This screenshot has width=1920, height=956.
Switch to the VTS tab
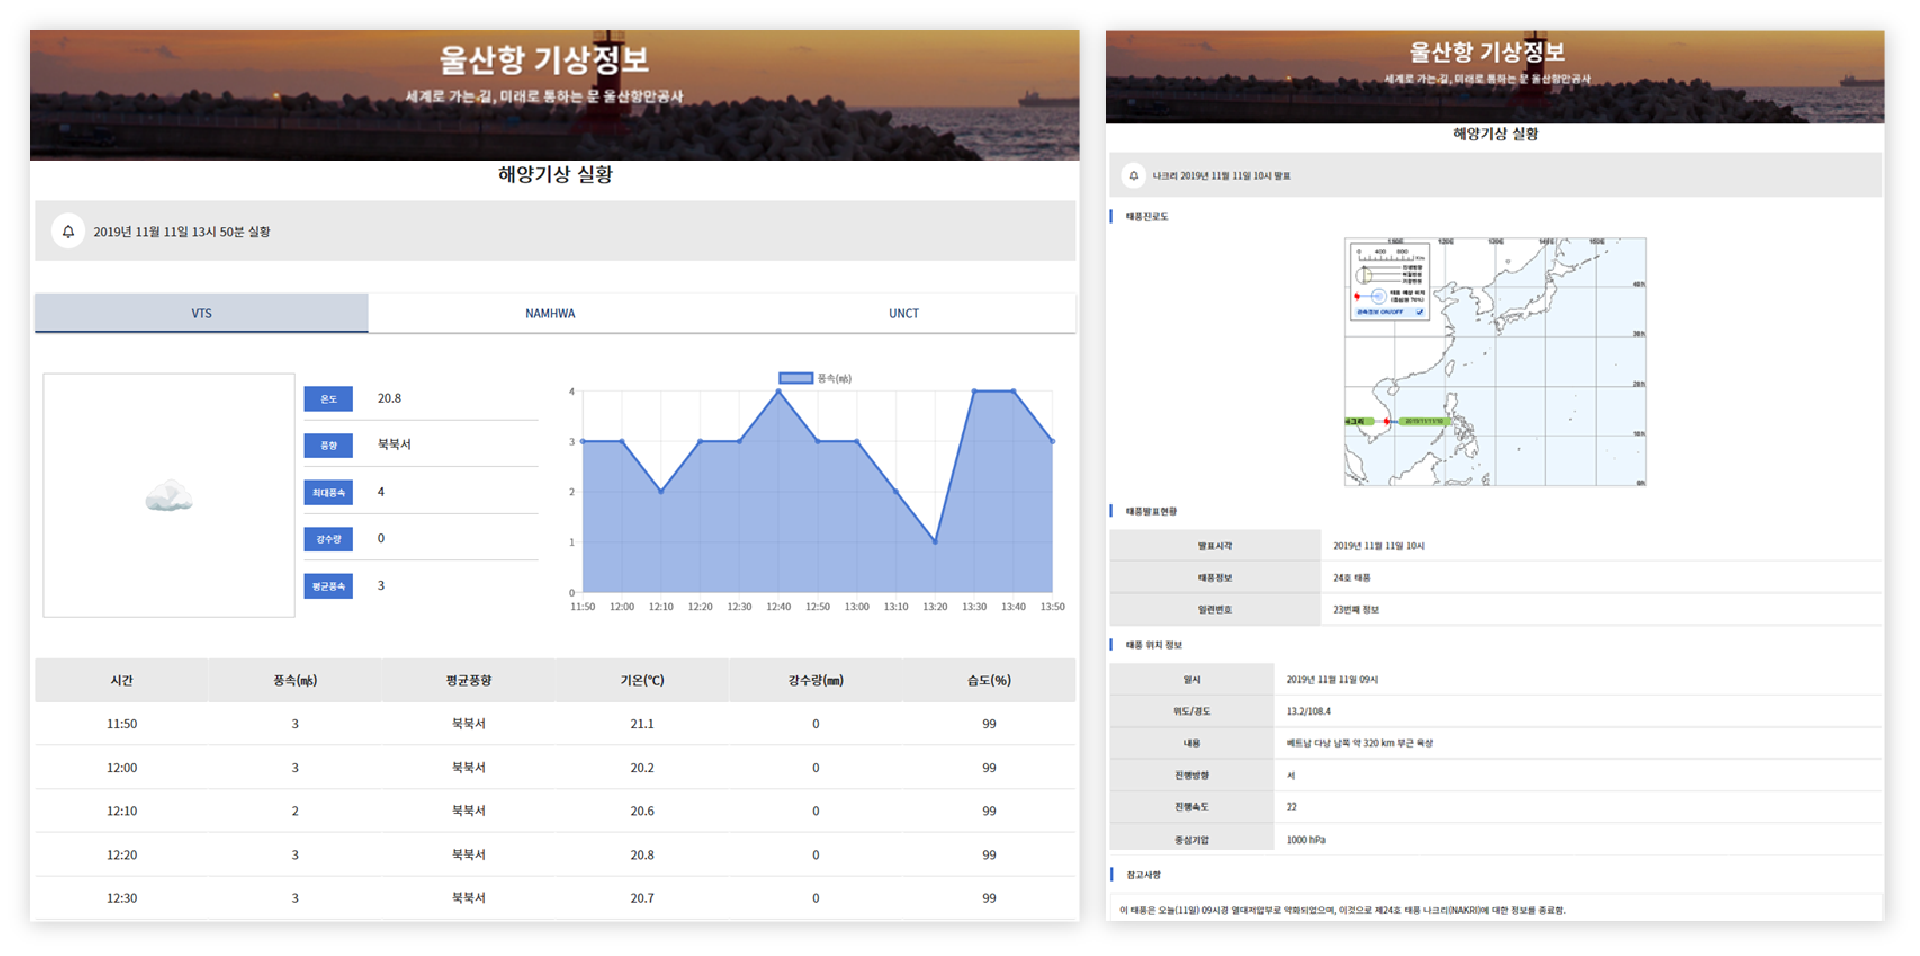tap(202, 313)
